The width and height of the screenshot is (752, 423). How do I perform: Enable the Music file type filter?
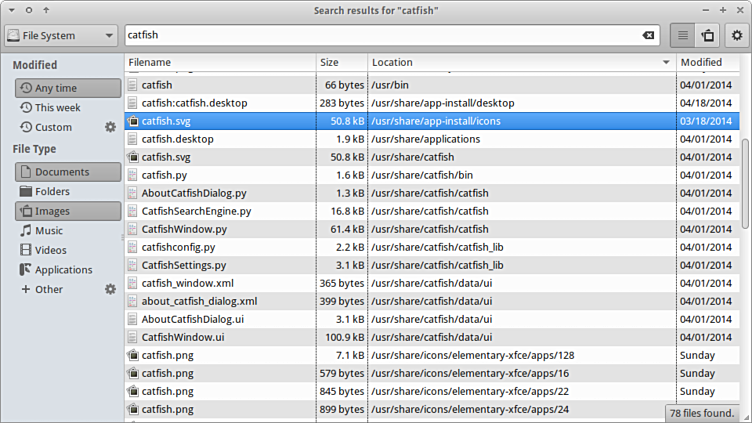(48, 231)
